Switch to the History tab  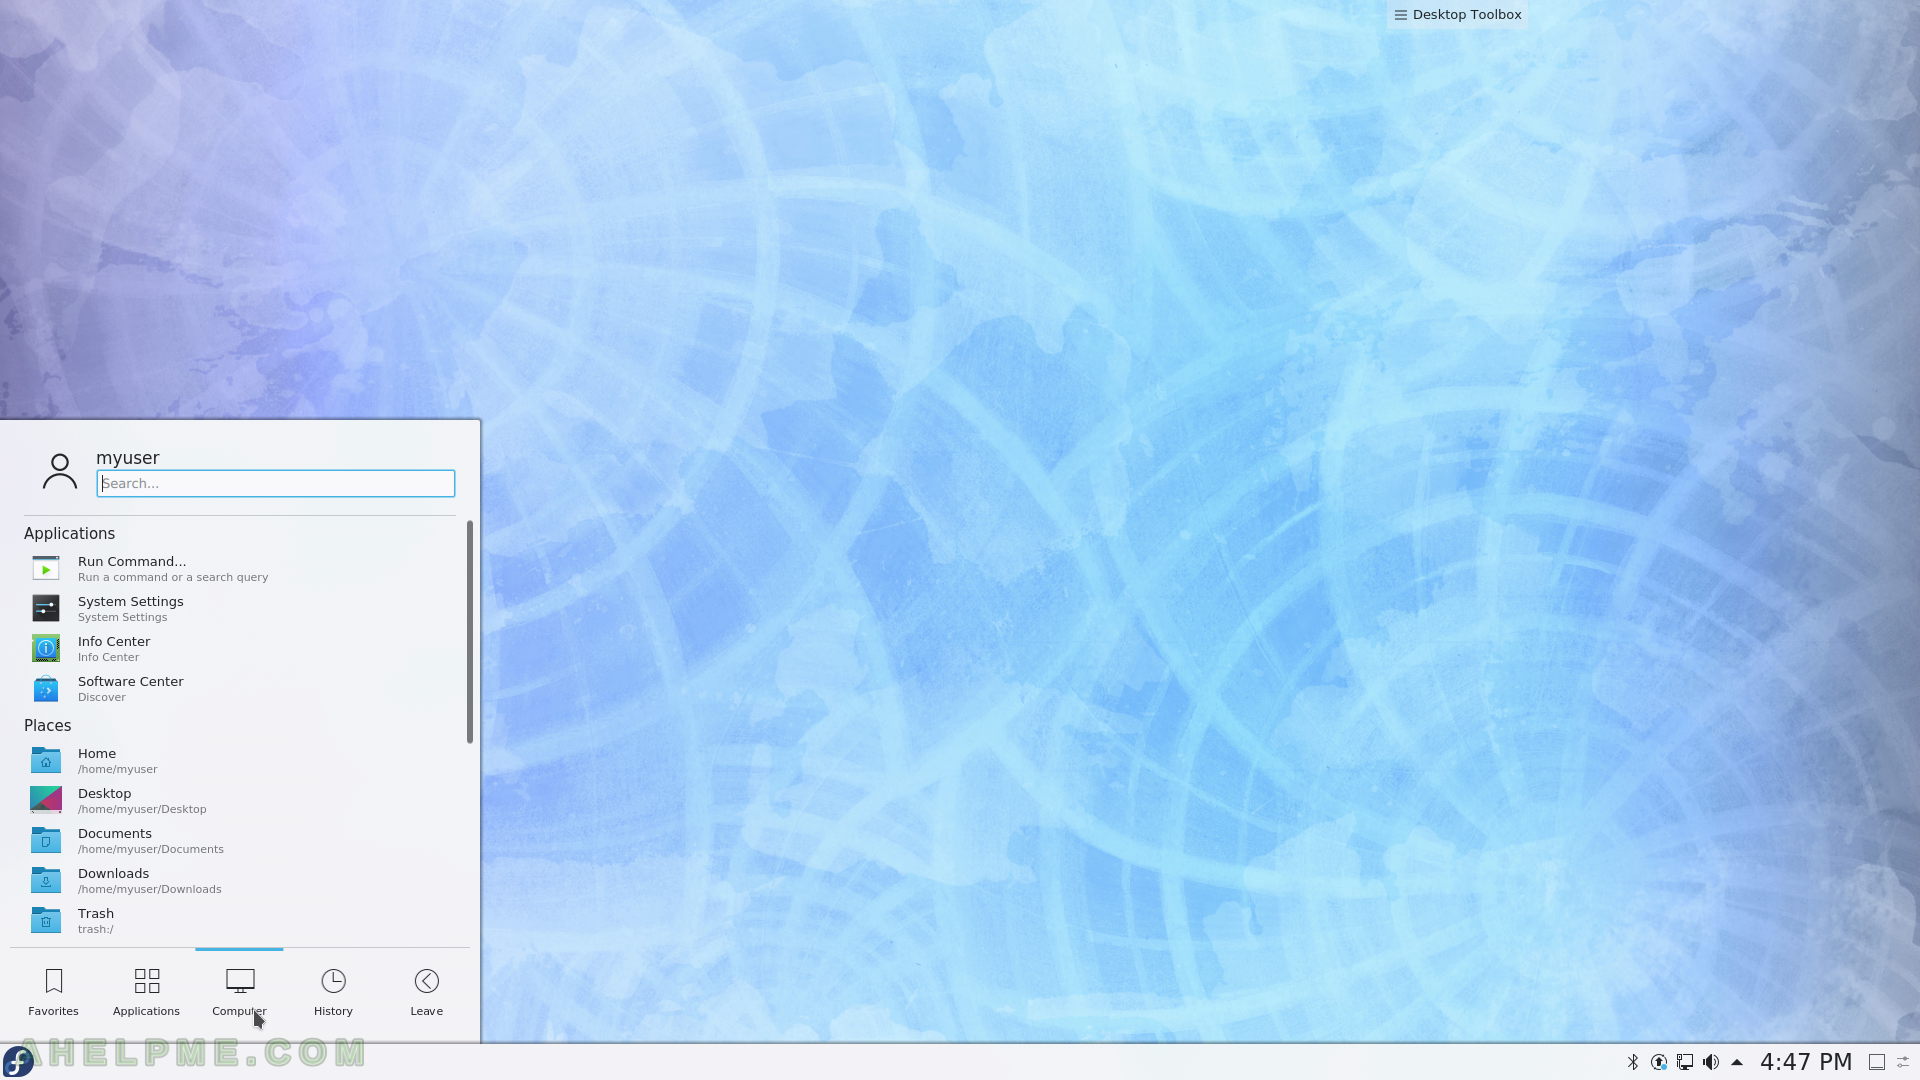coord(333,992)
